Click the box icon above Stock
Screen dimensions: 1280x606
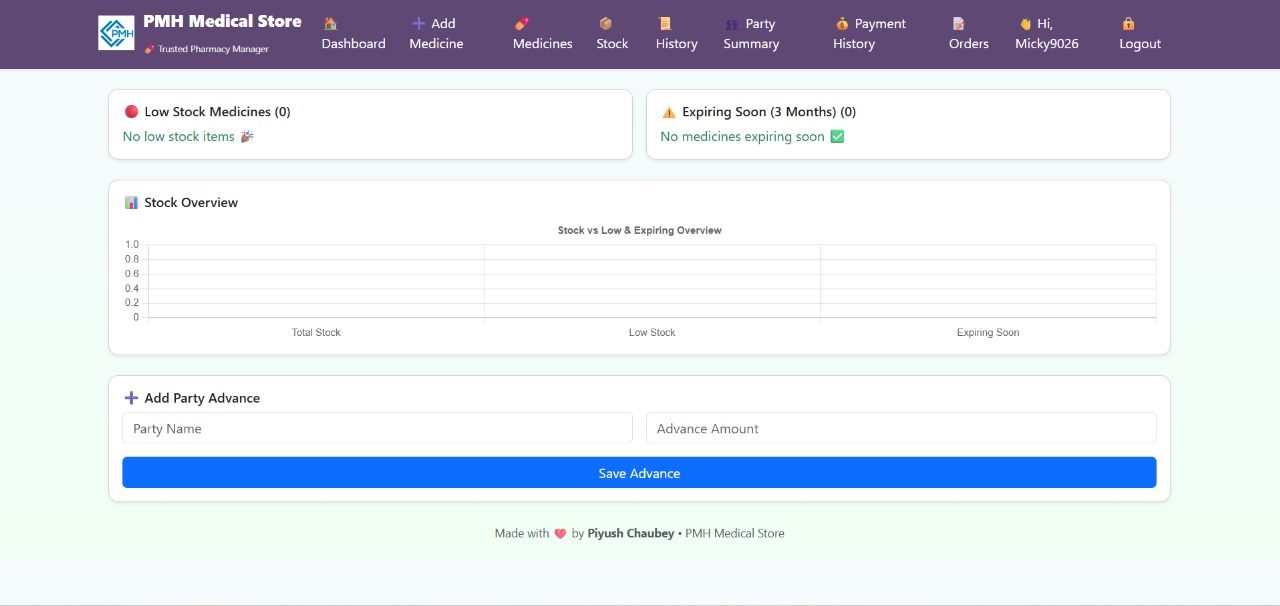click(605, 23)
